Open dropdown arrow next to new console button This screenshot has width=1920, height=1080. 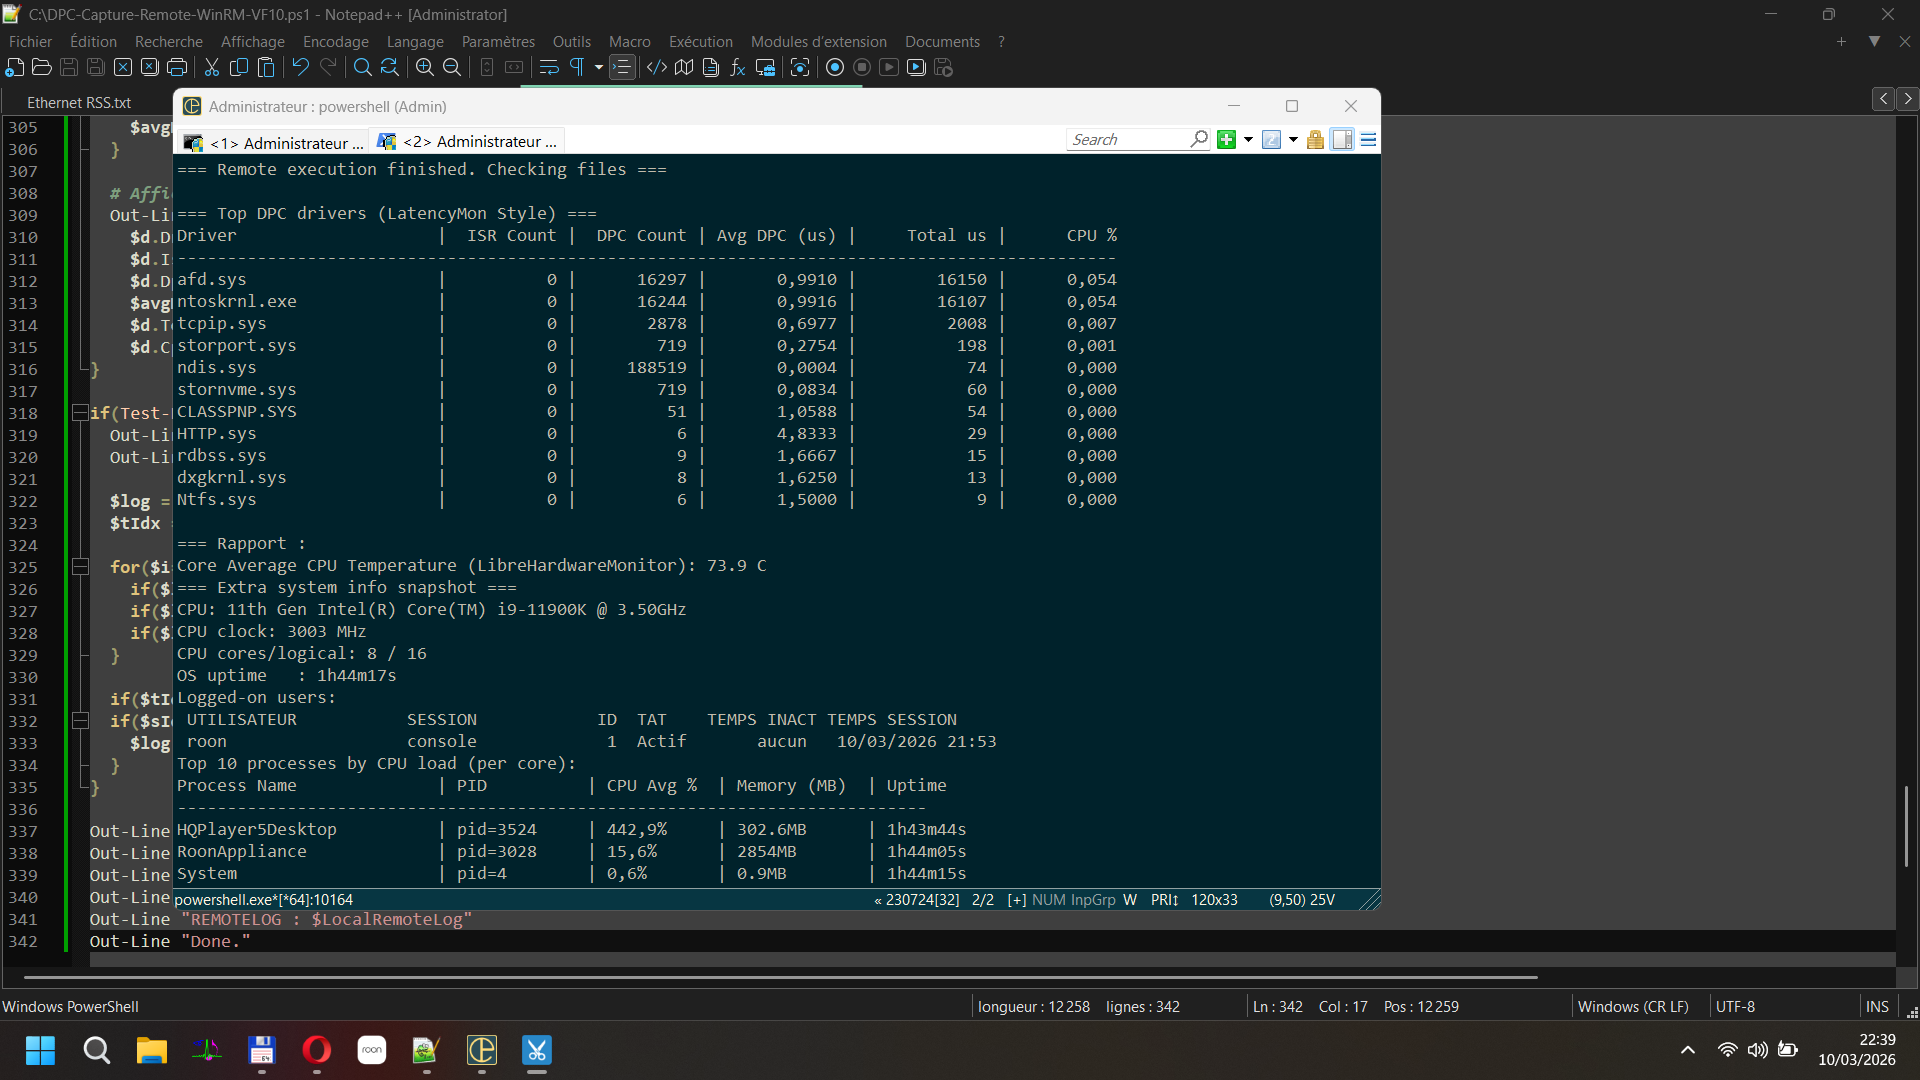point(1248,140)
